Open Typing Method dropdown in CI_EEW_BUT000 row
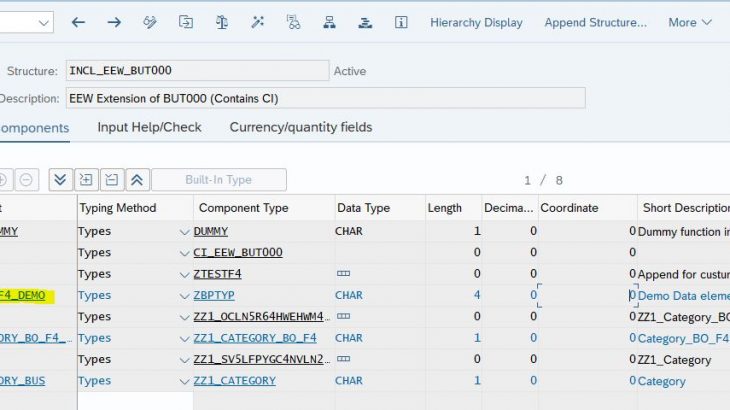This screenshot has height=410, width=730. pyautogui.click(x=184, y=253)
